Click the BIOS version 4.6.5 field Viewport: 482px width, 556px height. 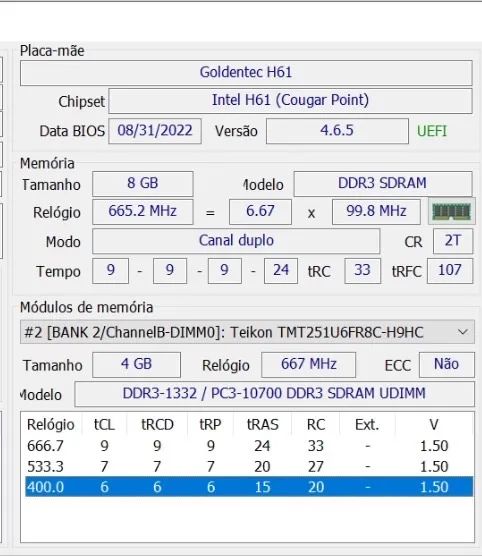tap(337, 131)
